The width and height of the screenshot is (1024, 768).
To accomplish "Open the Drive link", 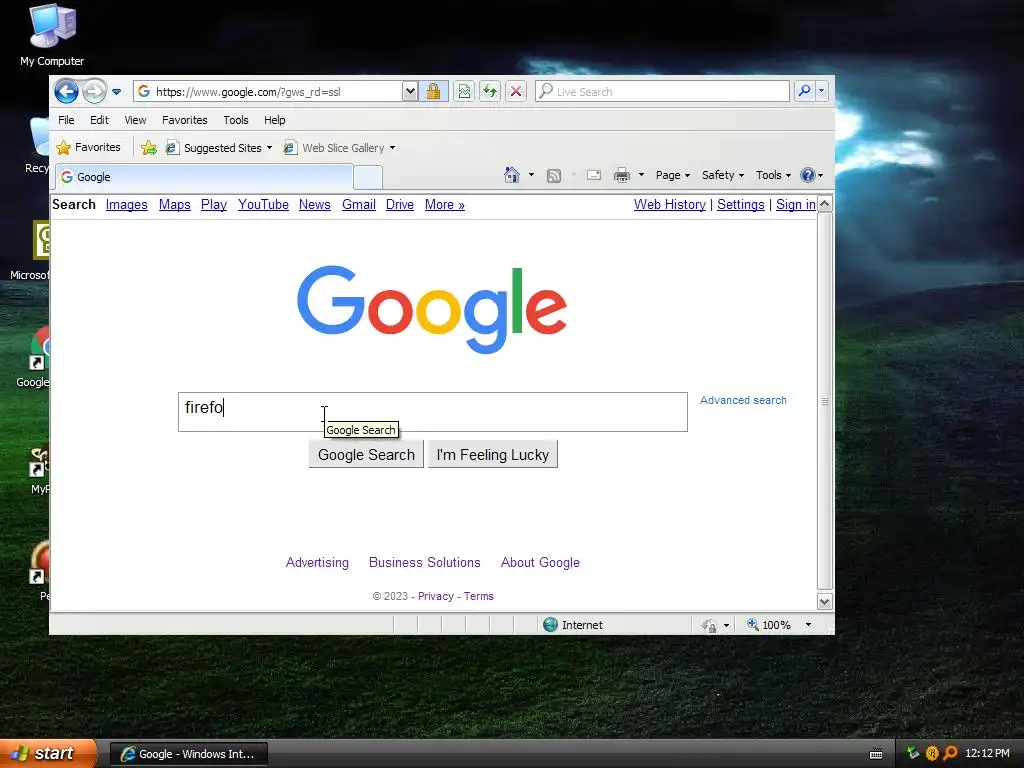I will click(400, 204).
